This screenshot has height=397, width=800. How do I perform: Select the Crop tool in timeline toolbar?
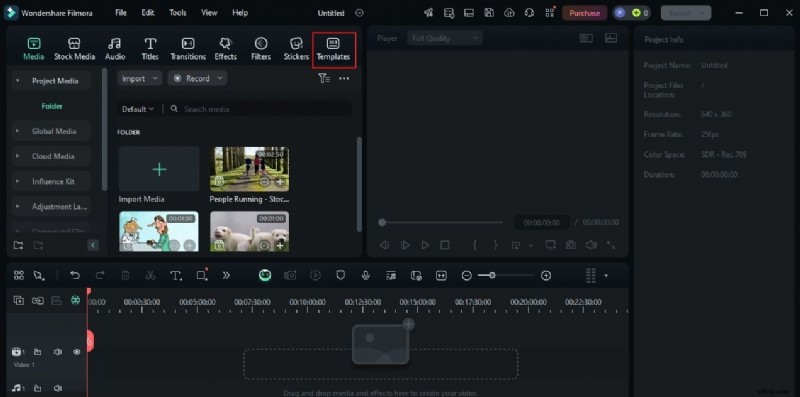pyautogui.click(x=202, y=276)
